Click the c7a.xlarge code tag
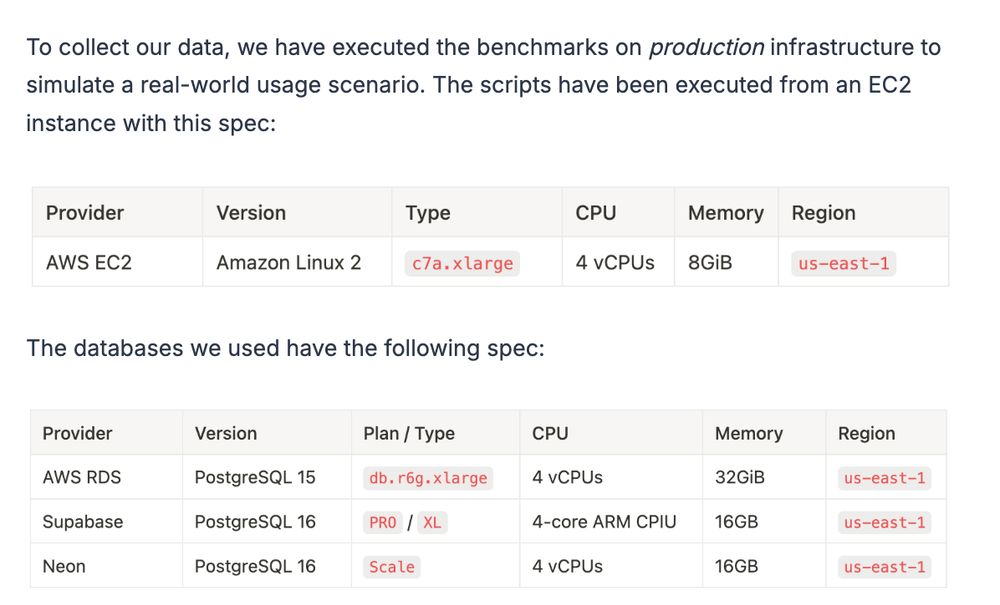This screenshot has height=605, width=1000. (462, 263)
